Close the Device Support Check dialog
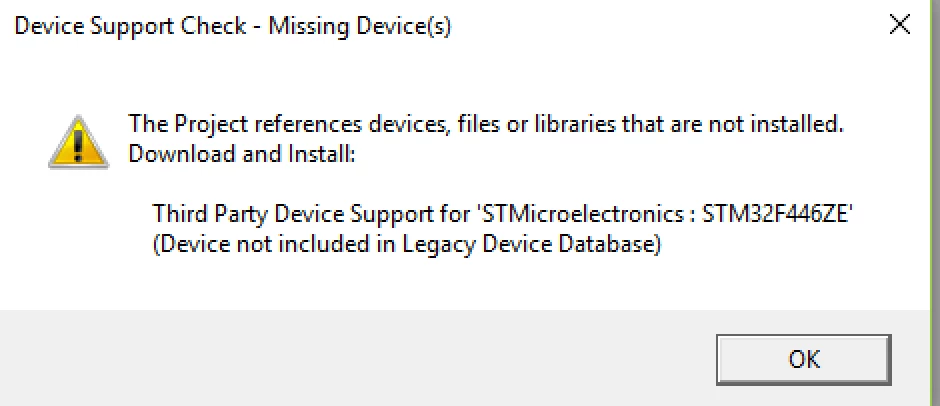The width and height of the screenshot is (940, 406). click(x=899, y=26)
